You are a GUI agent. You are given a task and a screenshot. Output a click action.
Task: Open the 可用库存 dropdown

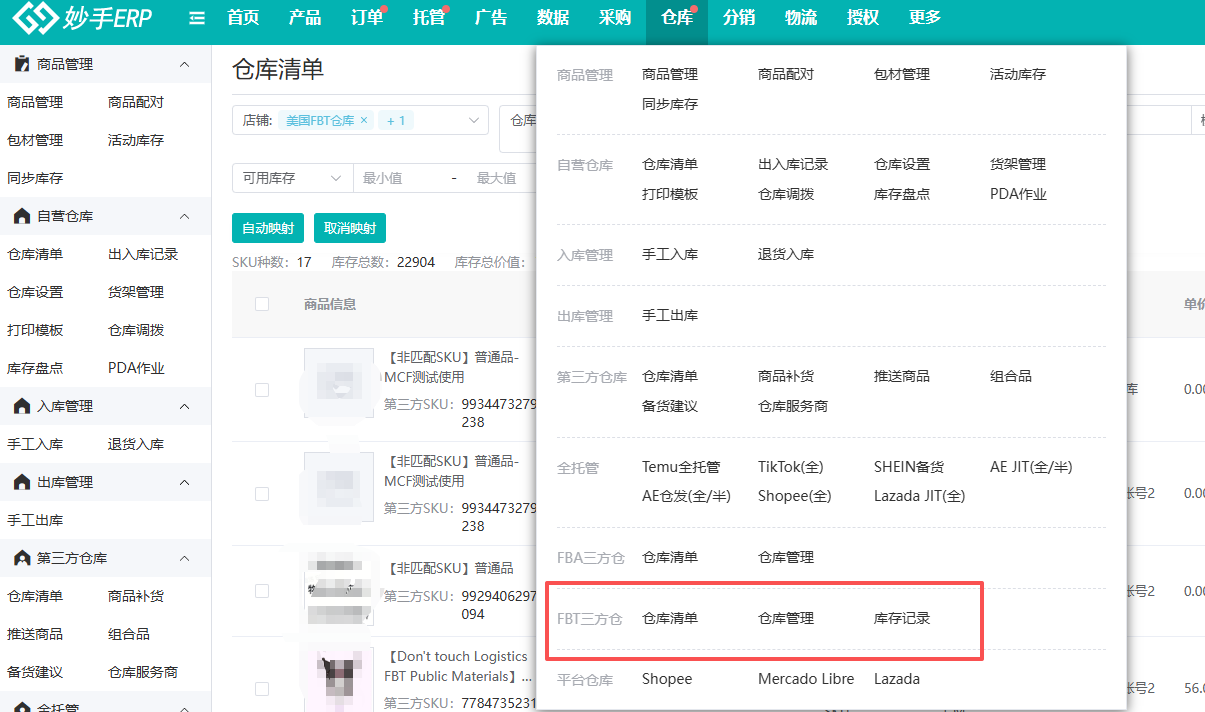coord(292,177)
